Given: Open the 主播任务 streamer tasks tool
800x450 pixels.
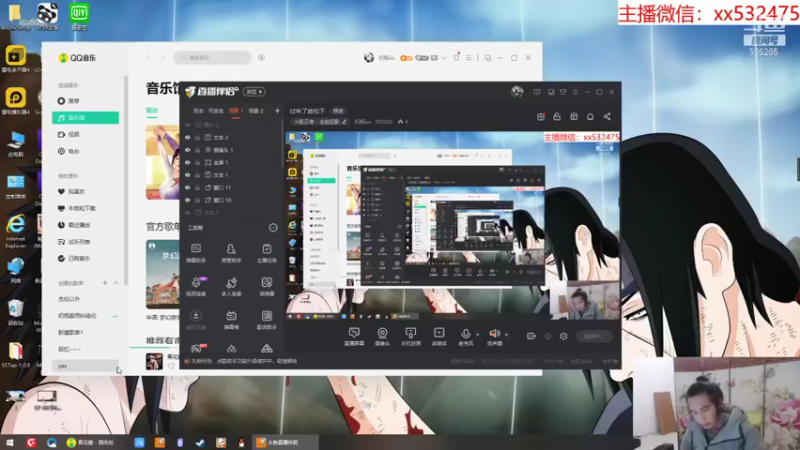Looking at the screenshot, I should [x=266, y=253].
